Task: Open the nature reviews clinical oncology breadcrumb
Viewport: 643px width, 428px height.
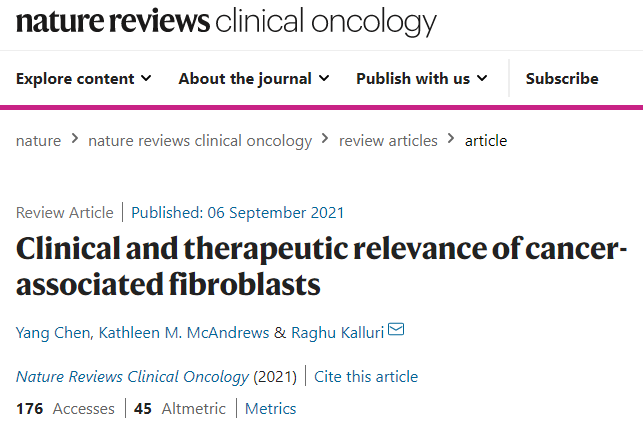Action: point(200,141)
